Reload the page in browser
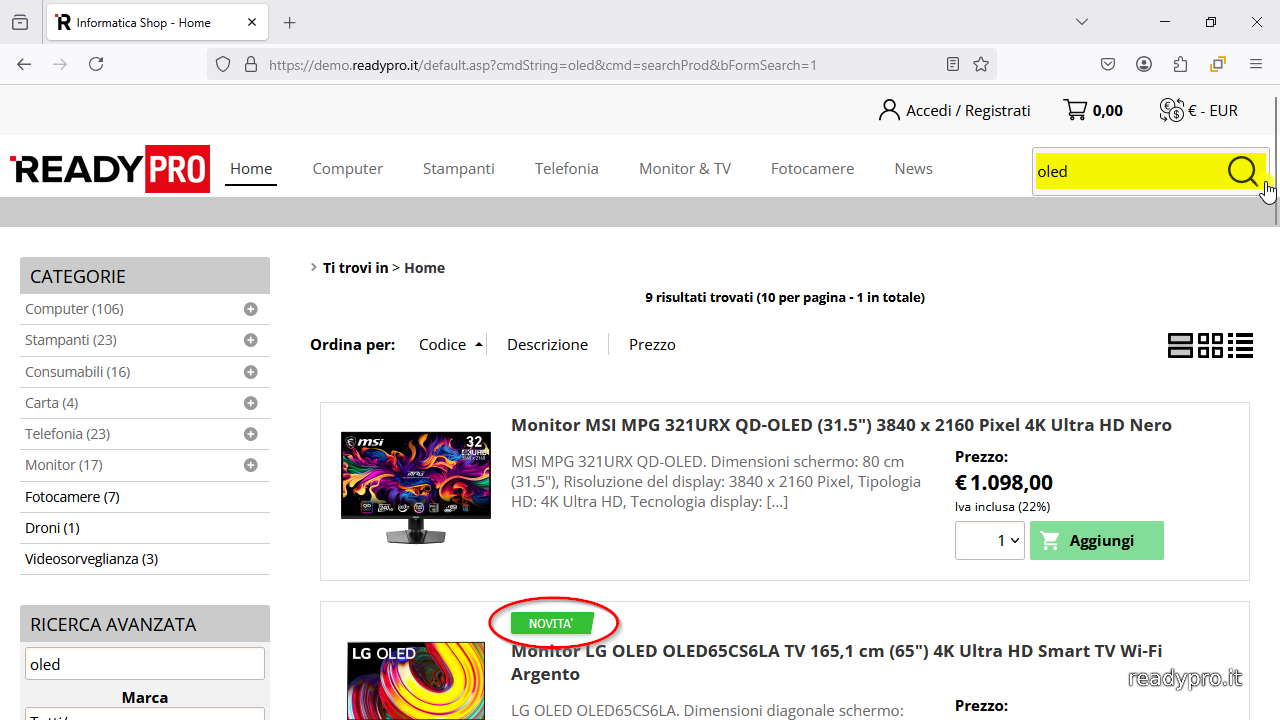Screen dimensions: 1280x720 tap(96, 64)
